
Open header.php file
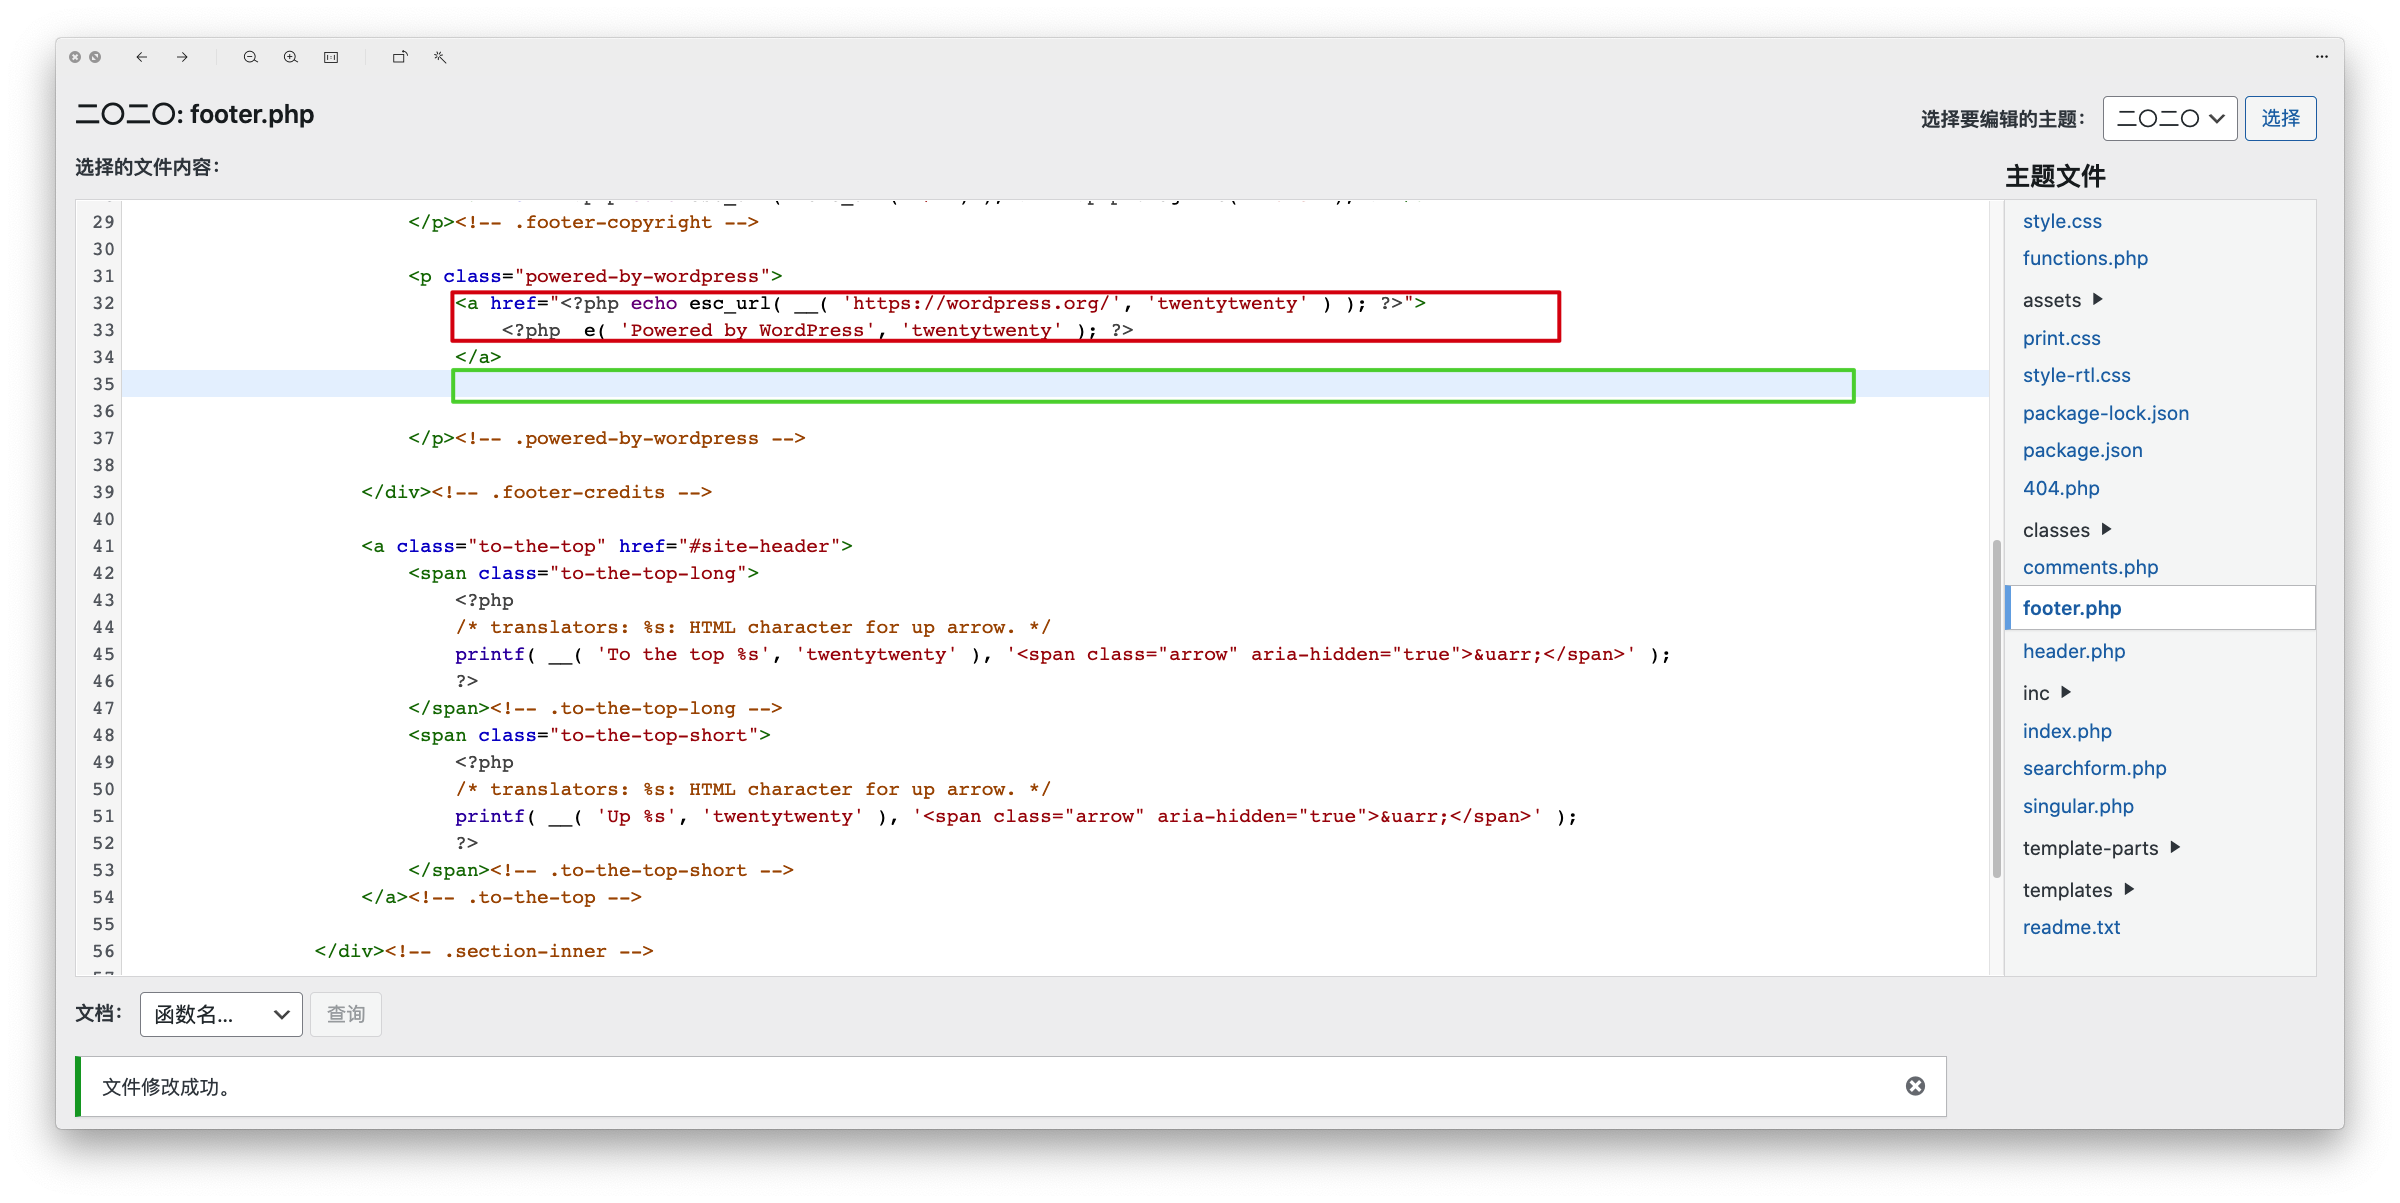2073,651
